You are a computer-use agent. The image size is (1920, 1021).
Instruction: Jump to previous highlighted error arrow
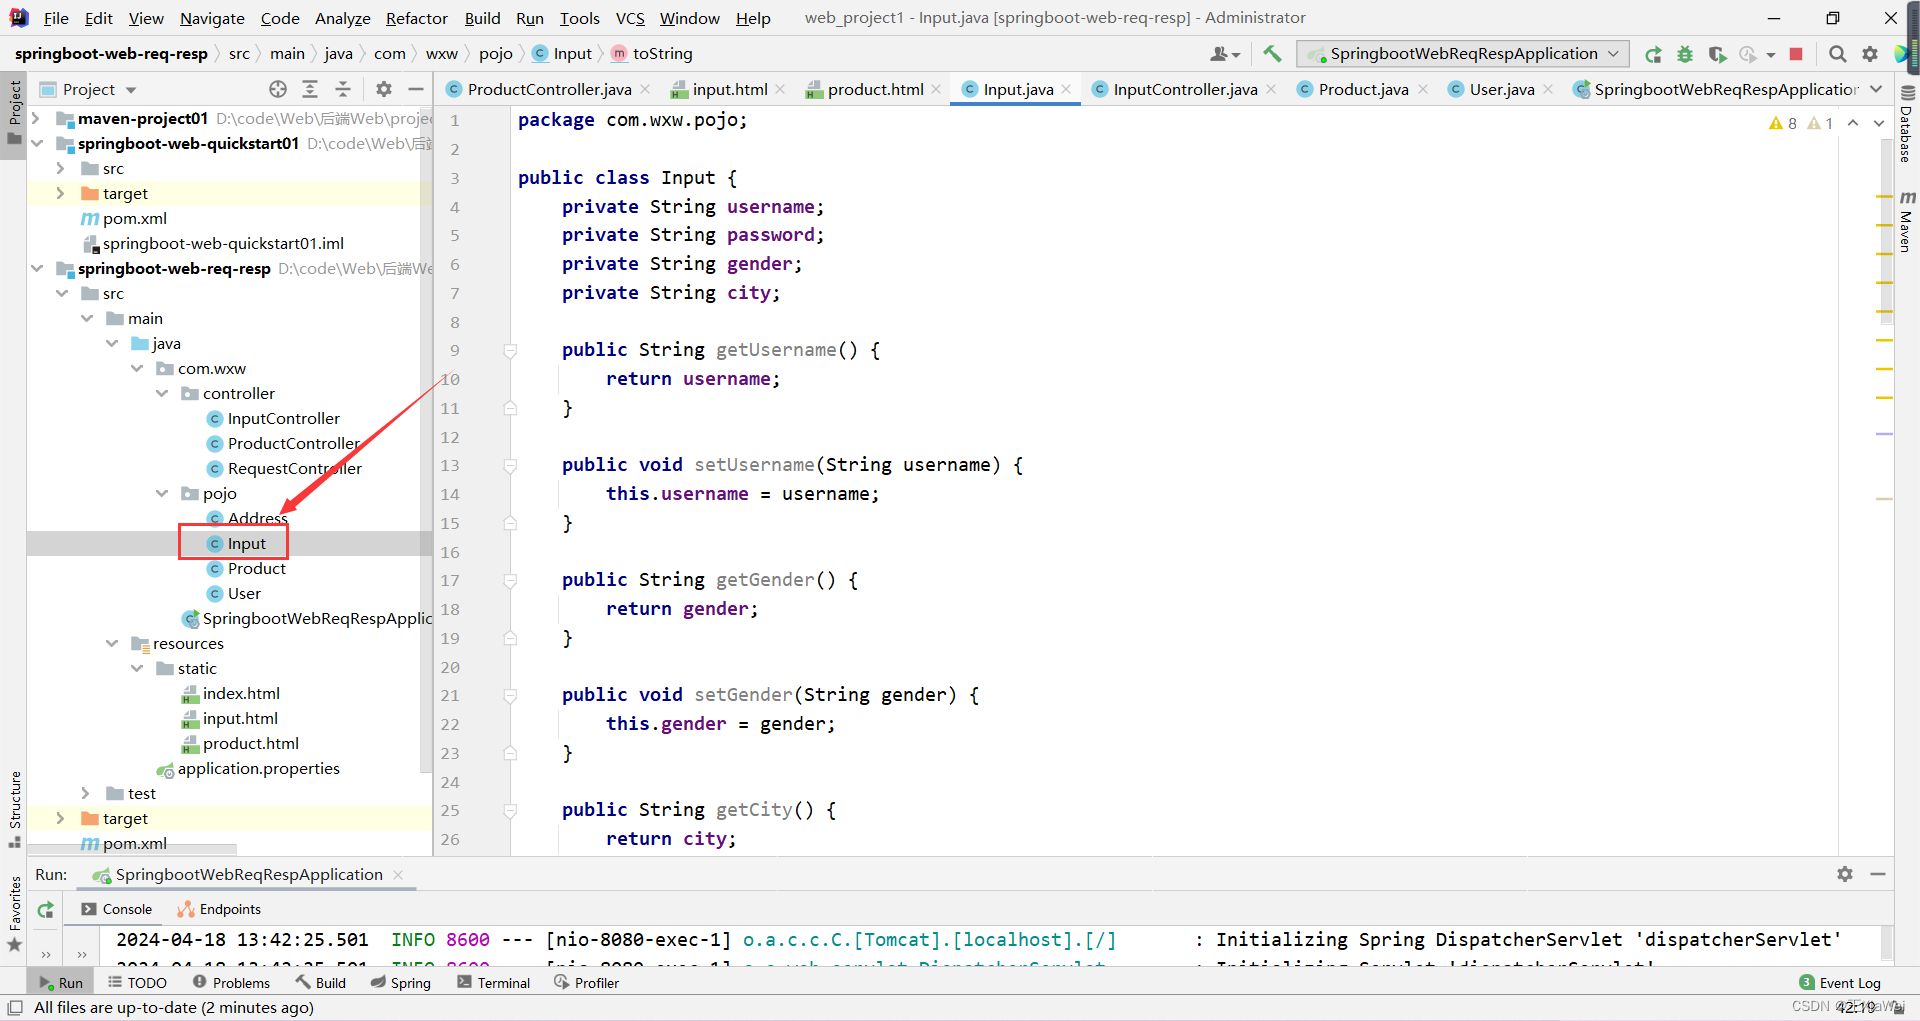coord(1853,123)
